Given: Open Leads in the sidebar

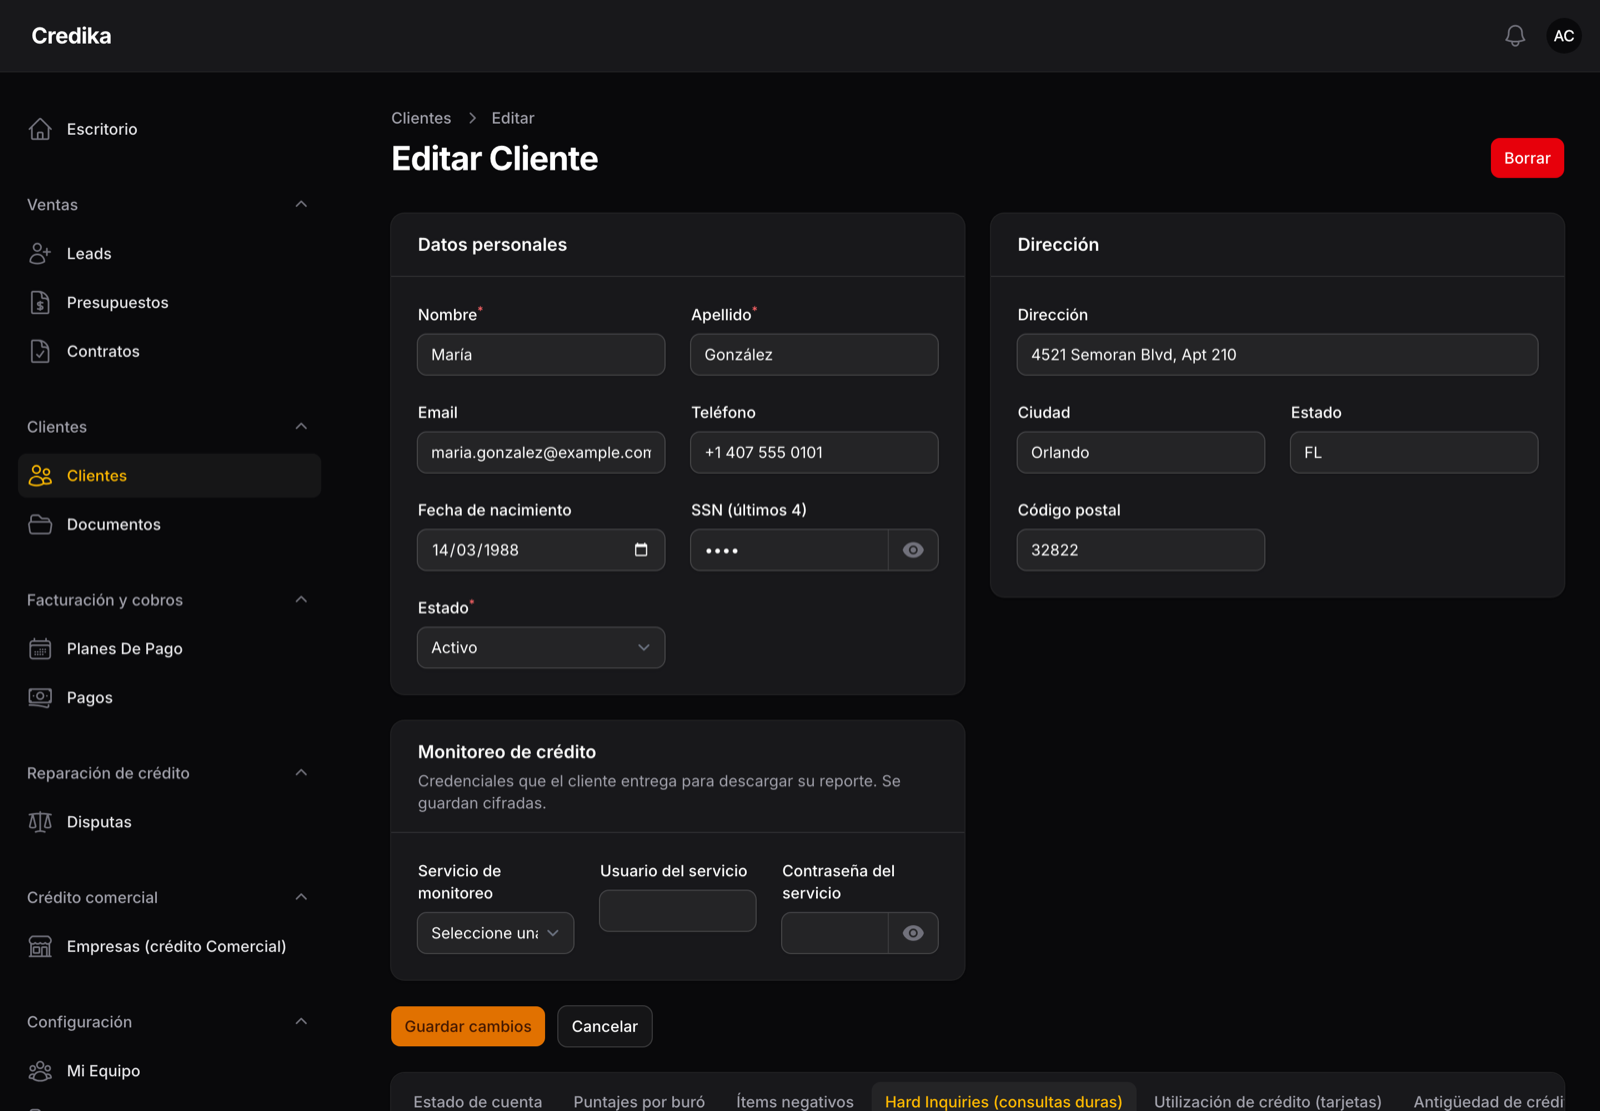Looking at the screenshot, I should [169, 254].
